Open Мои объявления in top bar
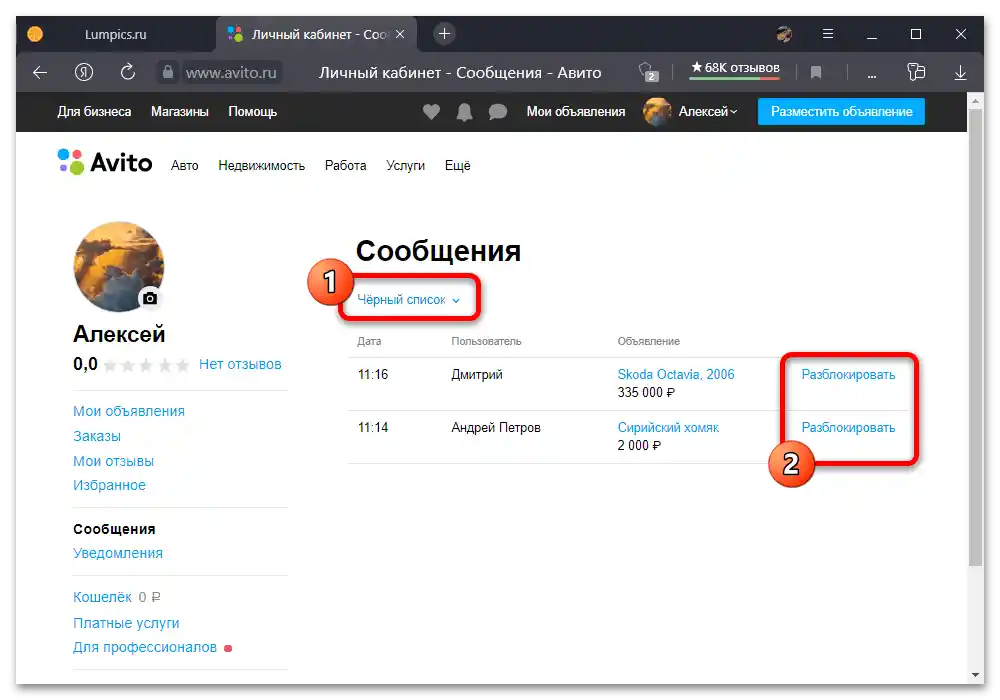 [x=576, y=112]
